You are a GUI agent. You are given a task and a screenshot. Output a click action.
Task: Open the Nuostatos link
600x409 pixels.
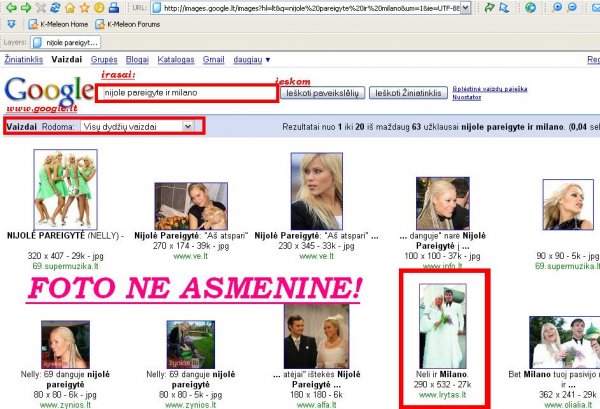pyautogui.click(x=466, y=97)
